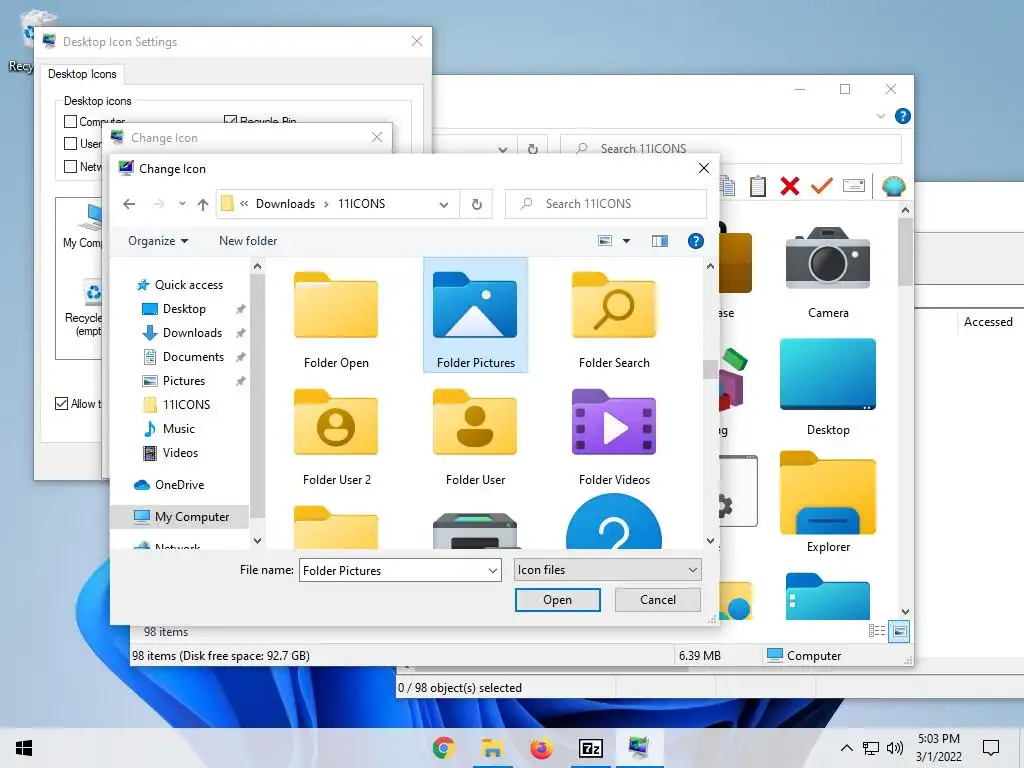Viewport: 1024px width, 768px height.
Task: Go to Downloads in navigation pane
Action: tap(184, 333)
